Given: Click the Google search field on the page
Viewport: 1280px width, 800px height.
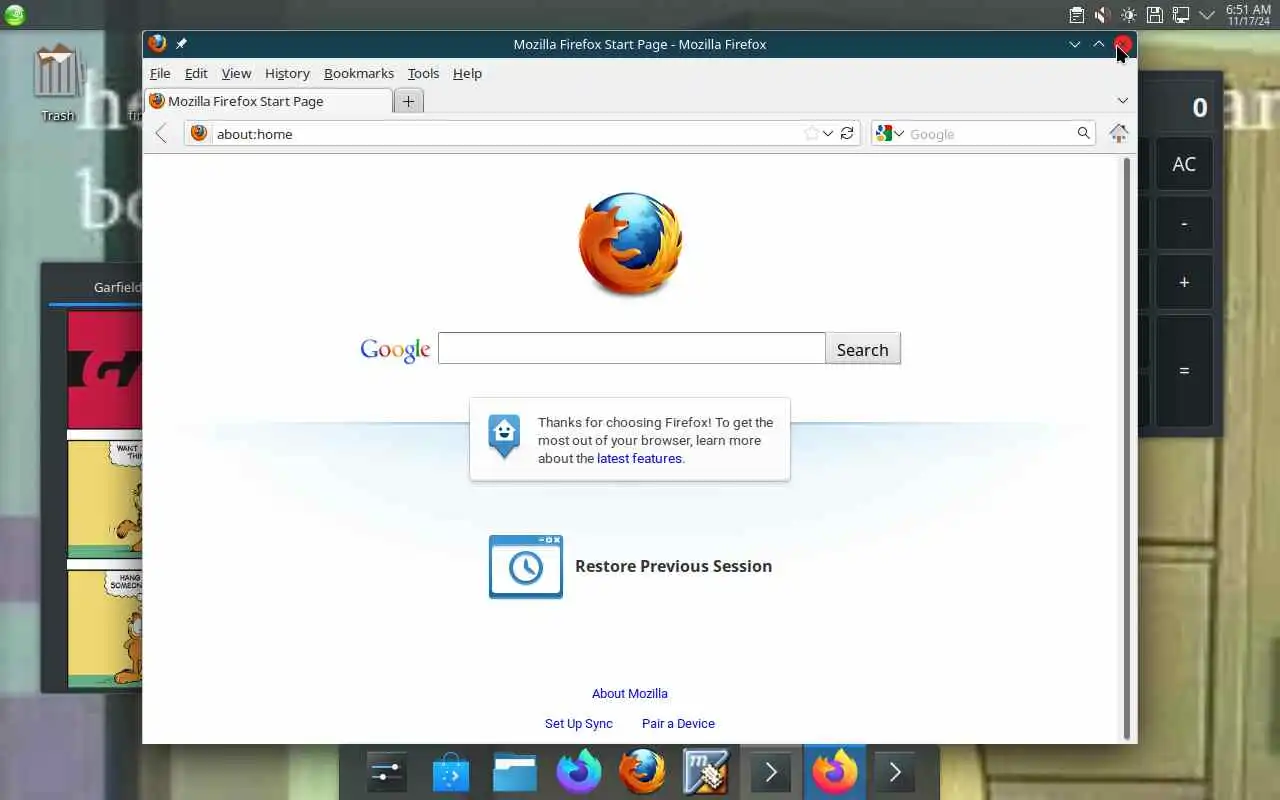Looking at the screenshot, I should tap(632, 348).
